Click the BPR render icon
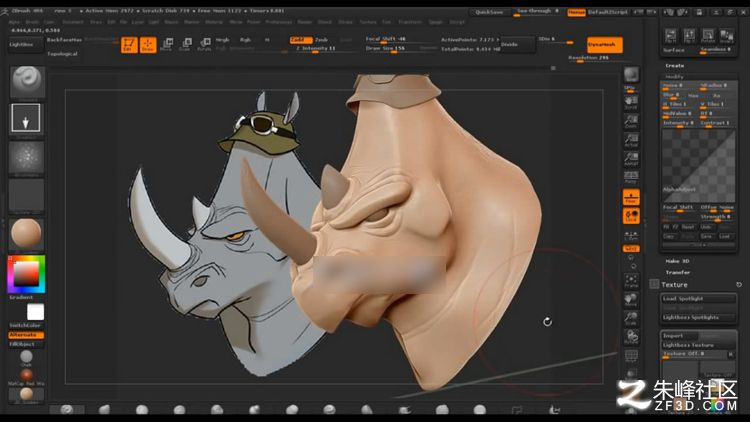 631,75
